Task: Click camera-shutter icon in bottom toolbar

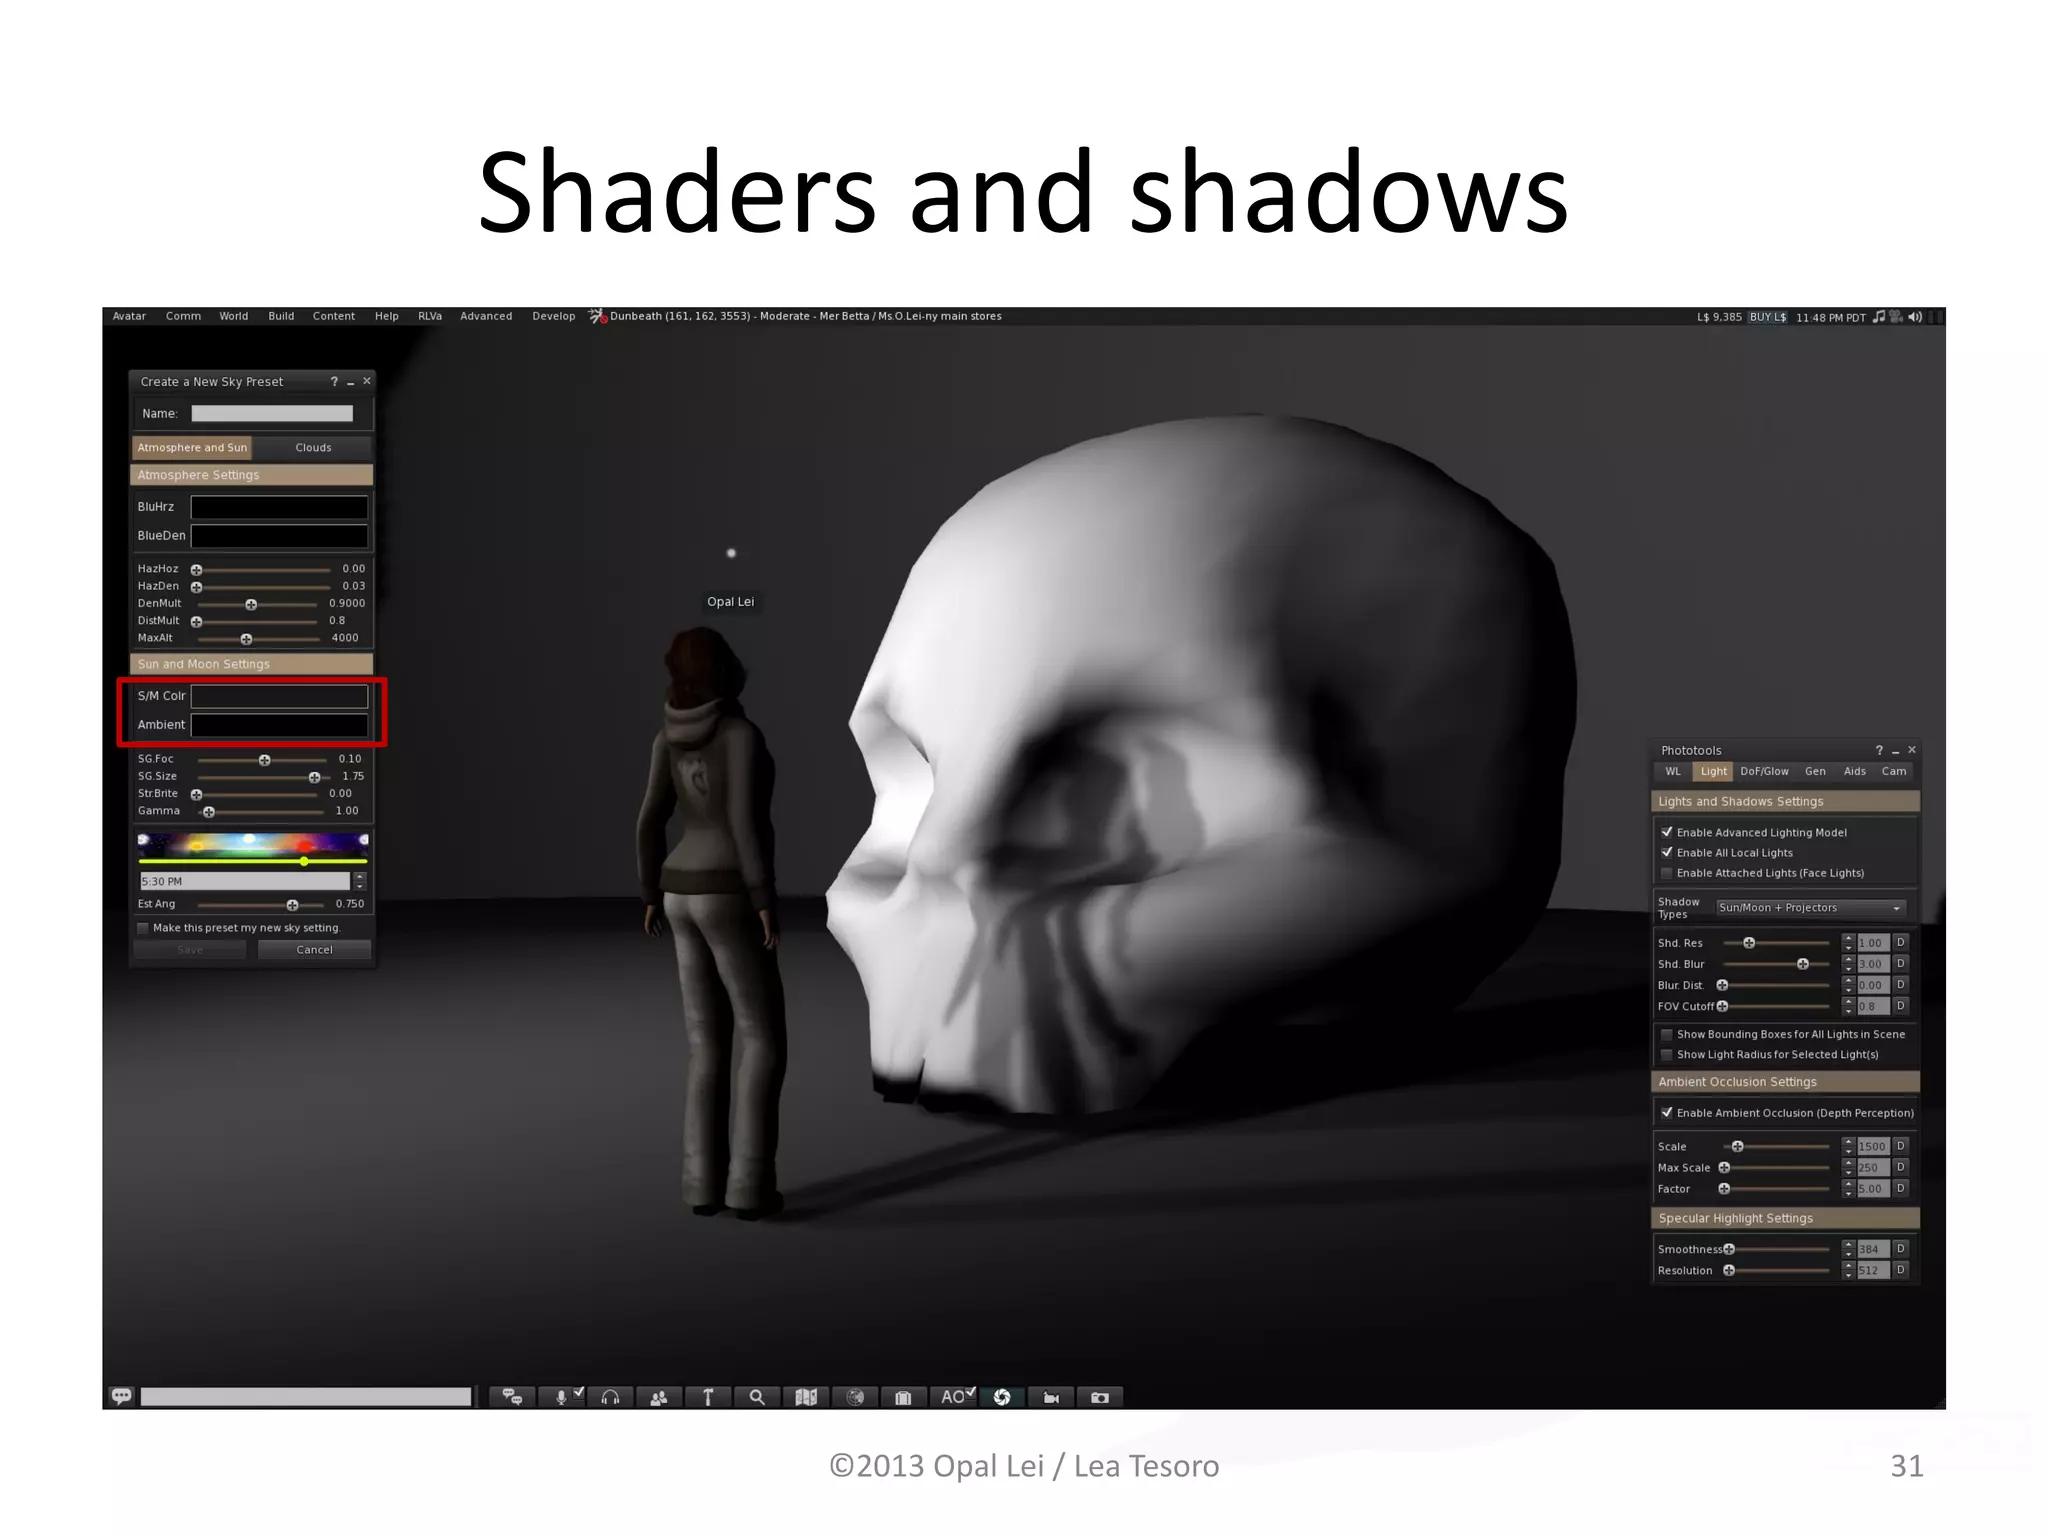Action: pos(1002,1397)
